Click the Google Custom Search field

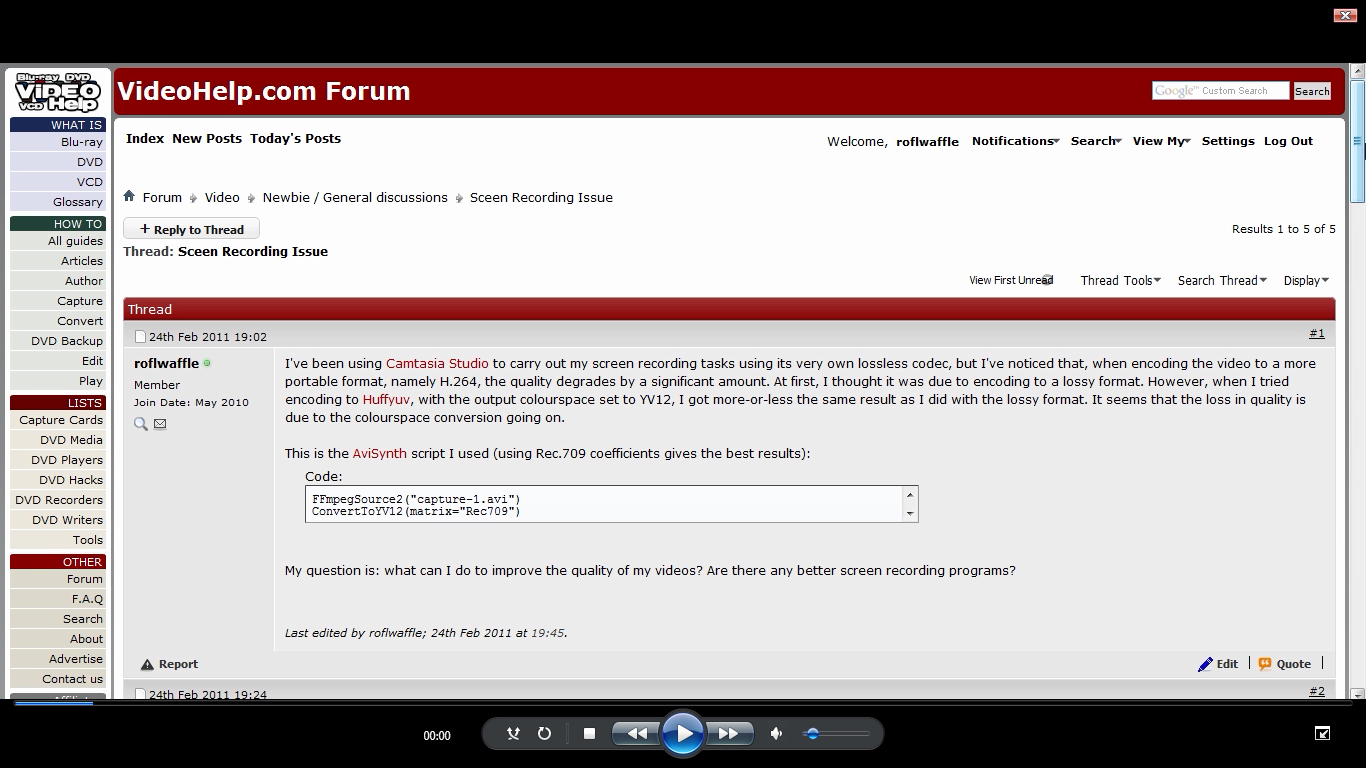(1220, 90)
